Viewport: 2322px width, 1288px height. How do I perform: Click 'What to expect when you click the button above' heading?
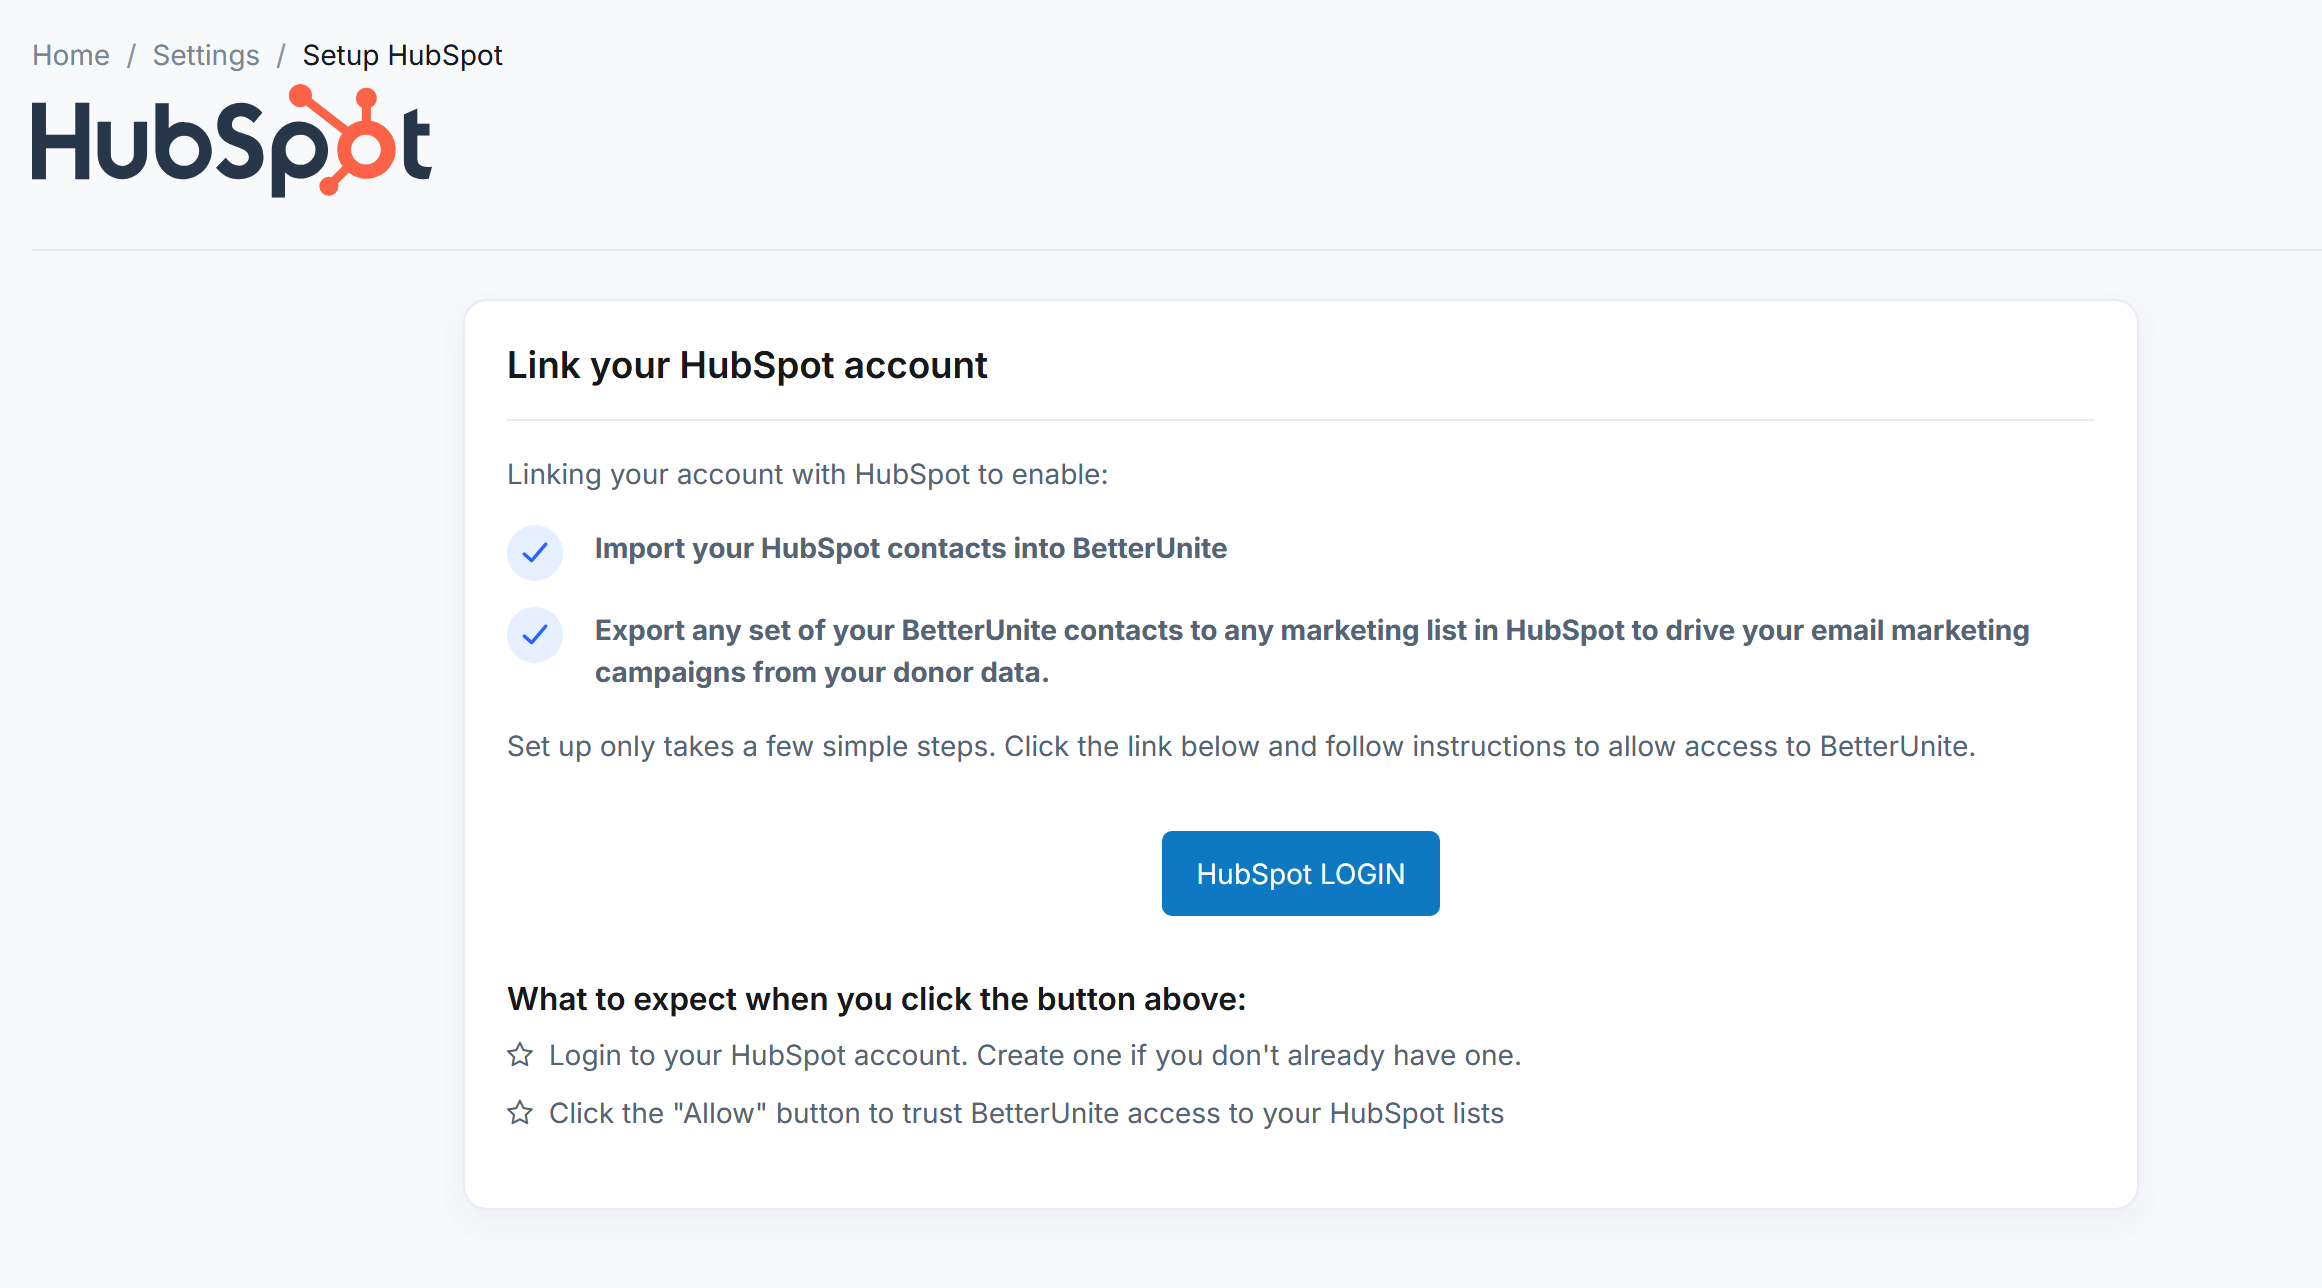[x=876, y=999]
